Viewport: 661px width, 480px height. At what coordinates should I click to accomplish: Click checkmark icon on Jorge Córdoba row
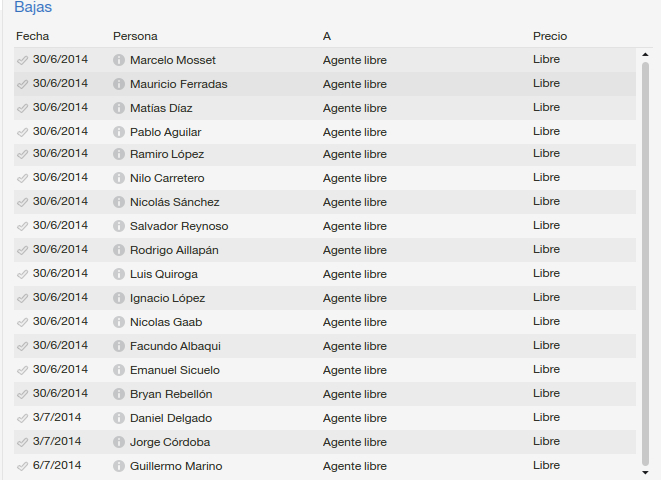22,442
